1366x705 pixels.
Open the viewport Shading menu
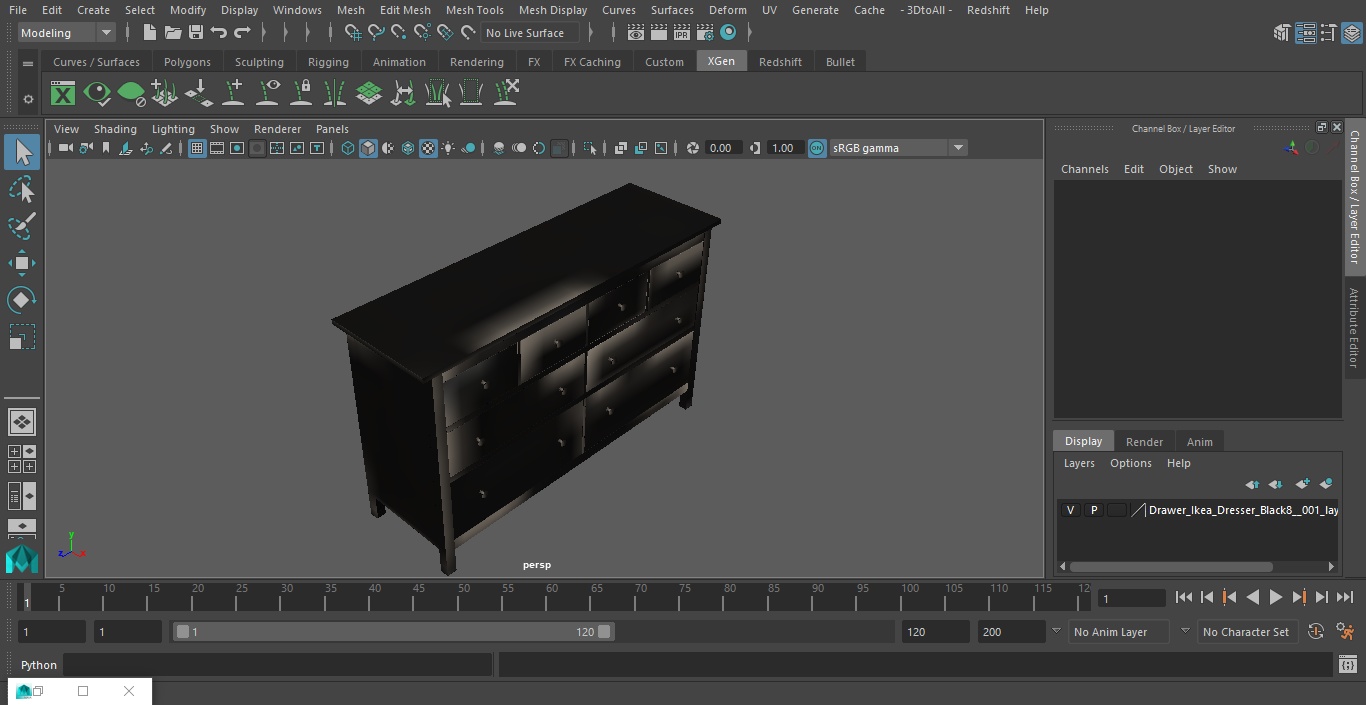coord(115,129)
